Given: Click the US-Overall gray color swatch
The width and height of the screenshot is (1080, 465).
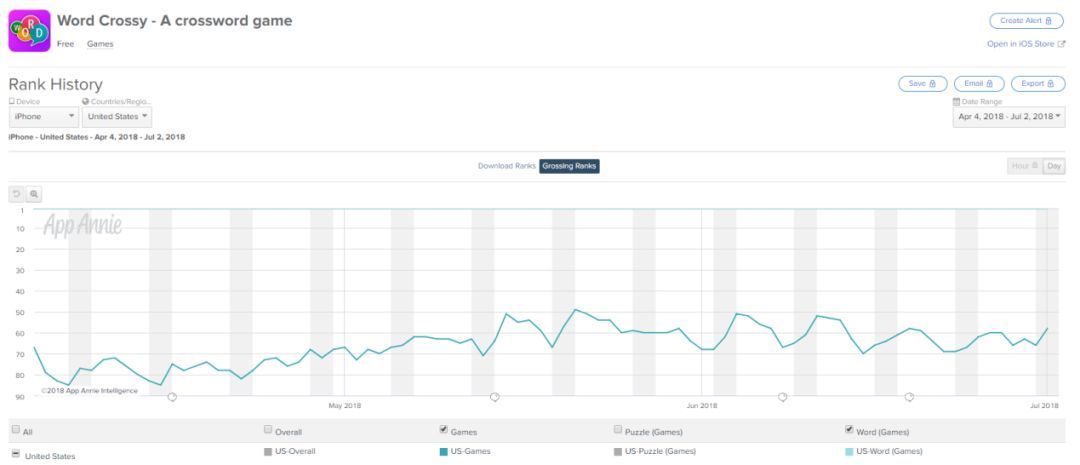Looking at the screenshot, I should (x=268, y=452).
